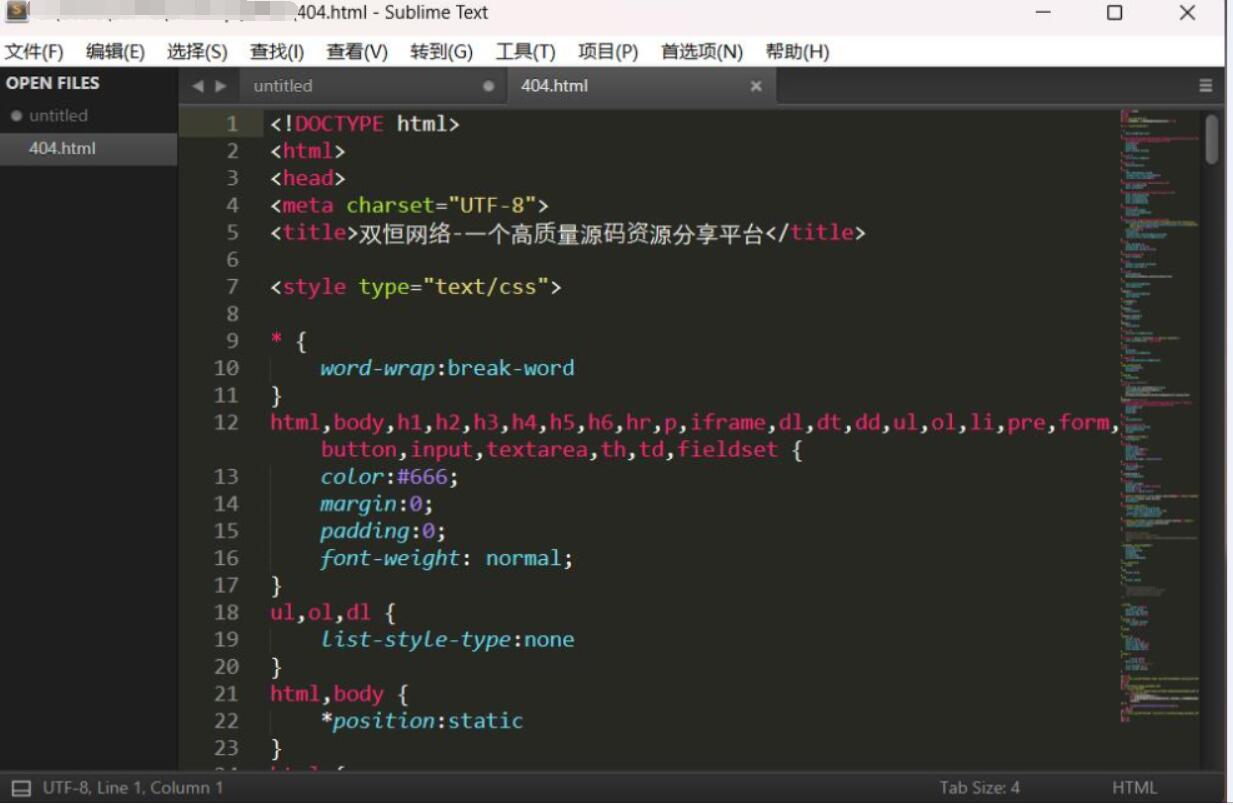Open the 查看(V) menu
The image size is (1233, 805).
pyautogui.click(x=357, y=52)
